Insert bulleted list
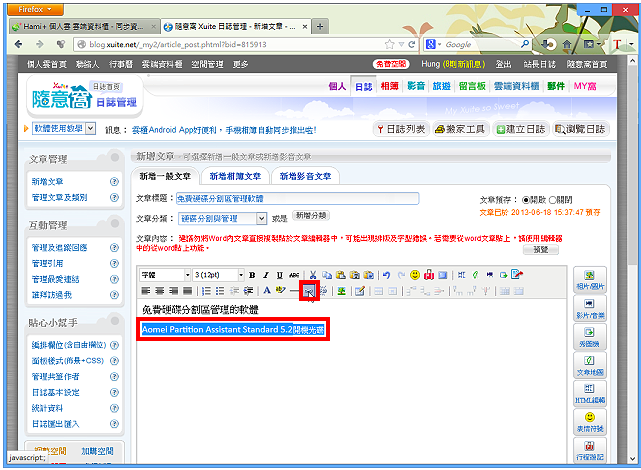641x470 pixels. point(220,291)
